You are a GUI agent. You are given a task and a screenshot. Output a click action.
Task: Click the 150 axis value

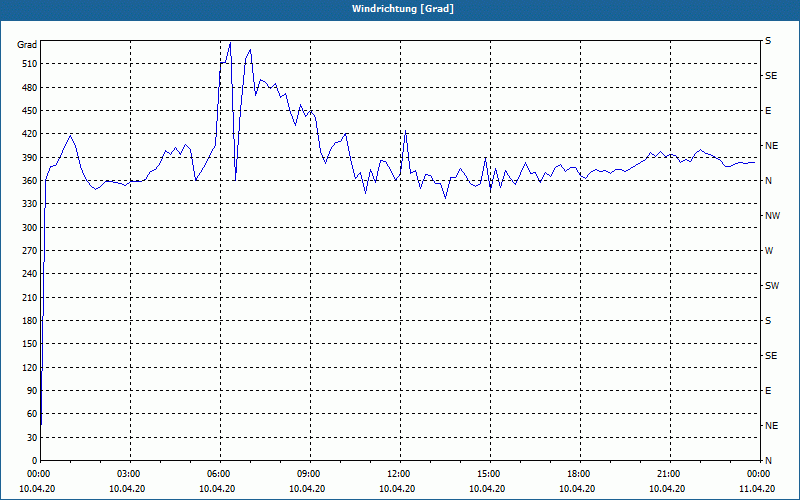tap(31, 344)
